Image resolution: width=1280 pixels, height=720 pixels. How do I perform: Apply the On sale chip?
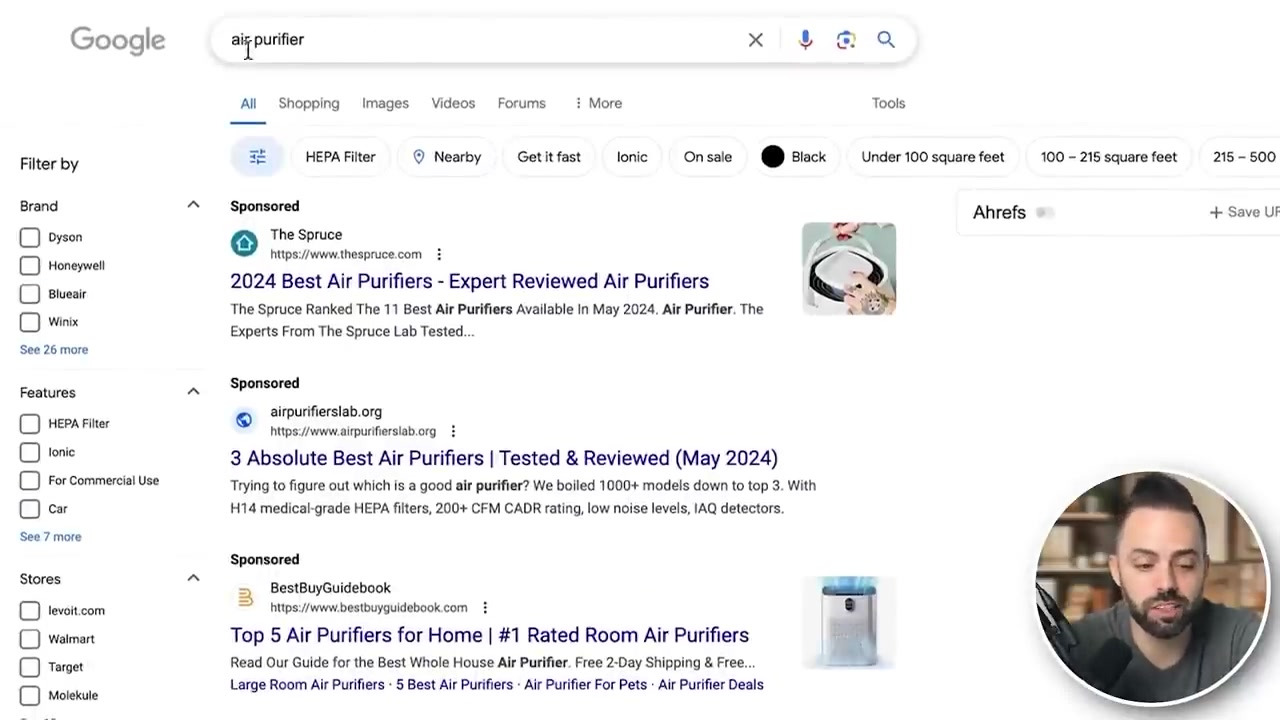point(708,157)
